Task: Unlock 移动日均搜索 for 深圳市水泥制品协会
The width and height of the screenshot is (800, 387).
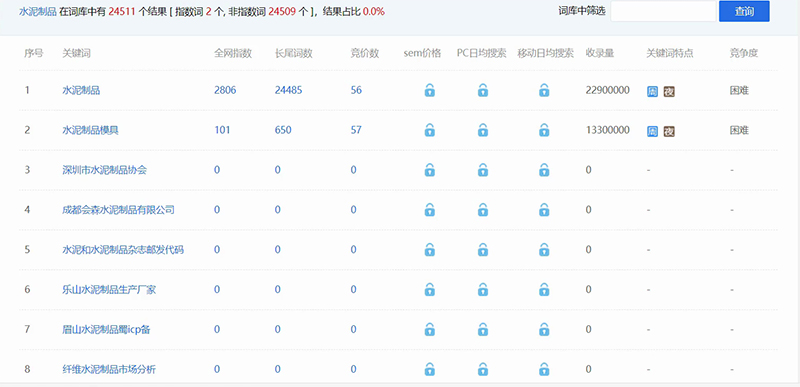Action: (544, 170)
